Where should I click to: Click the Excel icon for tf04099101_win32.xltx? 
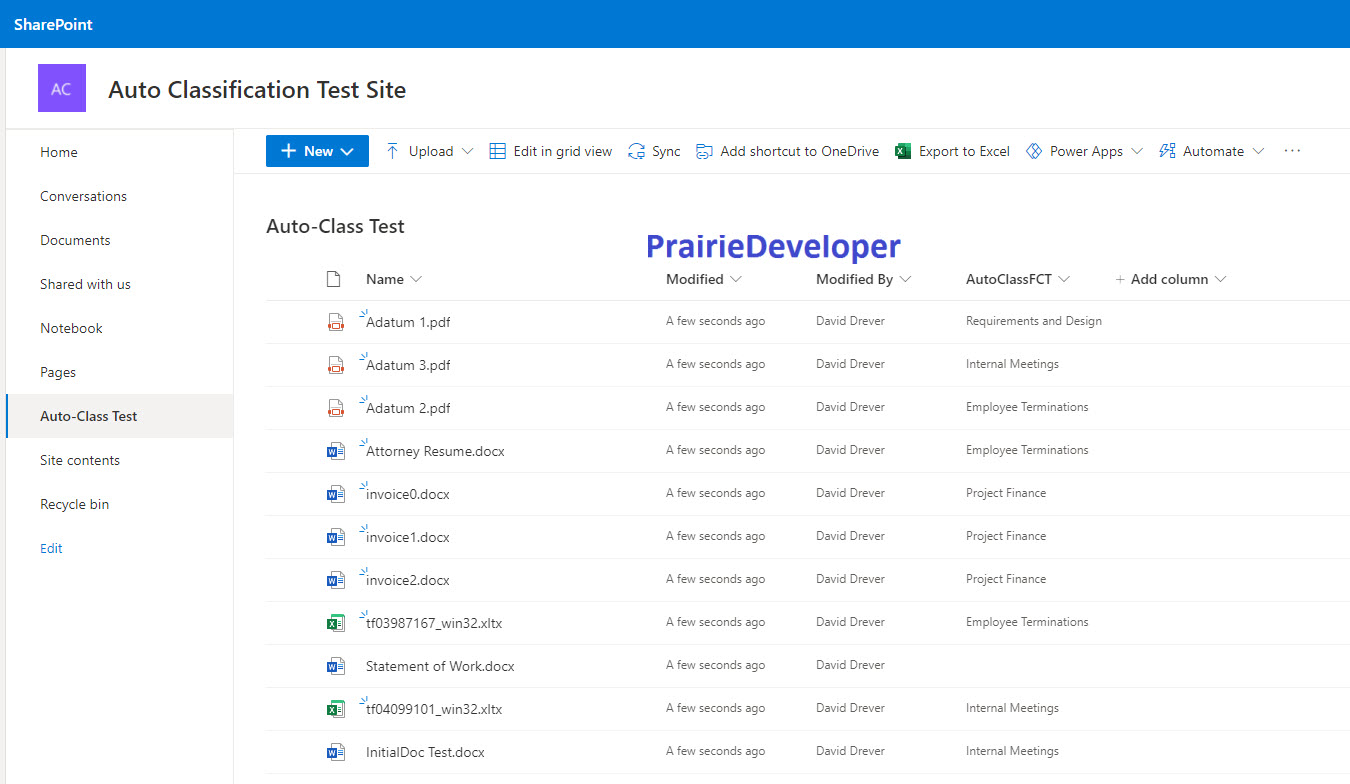336,709
